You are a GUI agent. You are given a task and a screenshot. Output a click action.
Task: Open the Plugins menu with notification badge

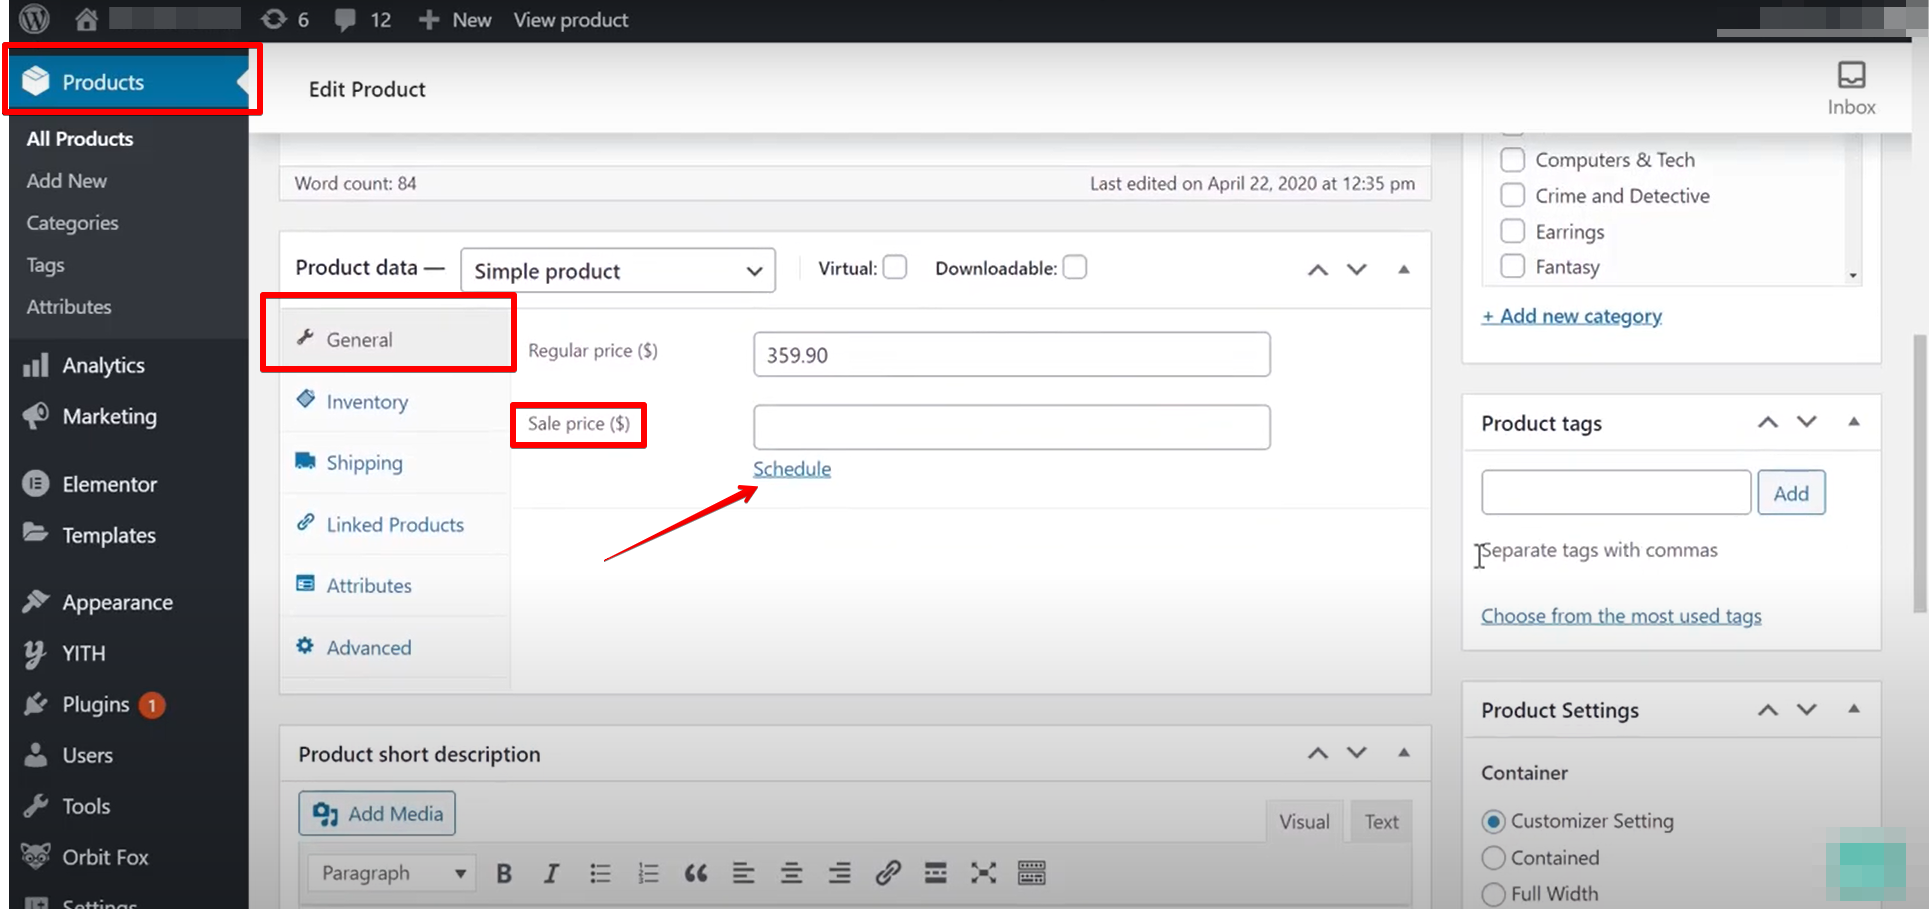pyautogui.click(x=95, y=704)
